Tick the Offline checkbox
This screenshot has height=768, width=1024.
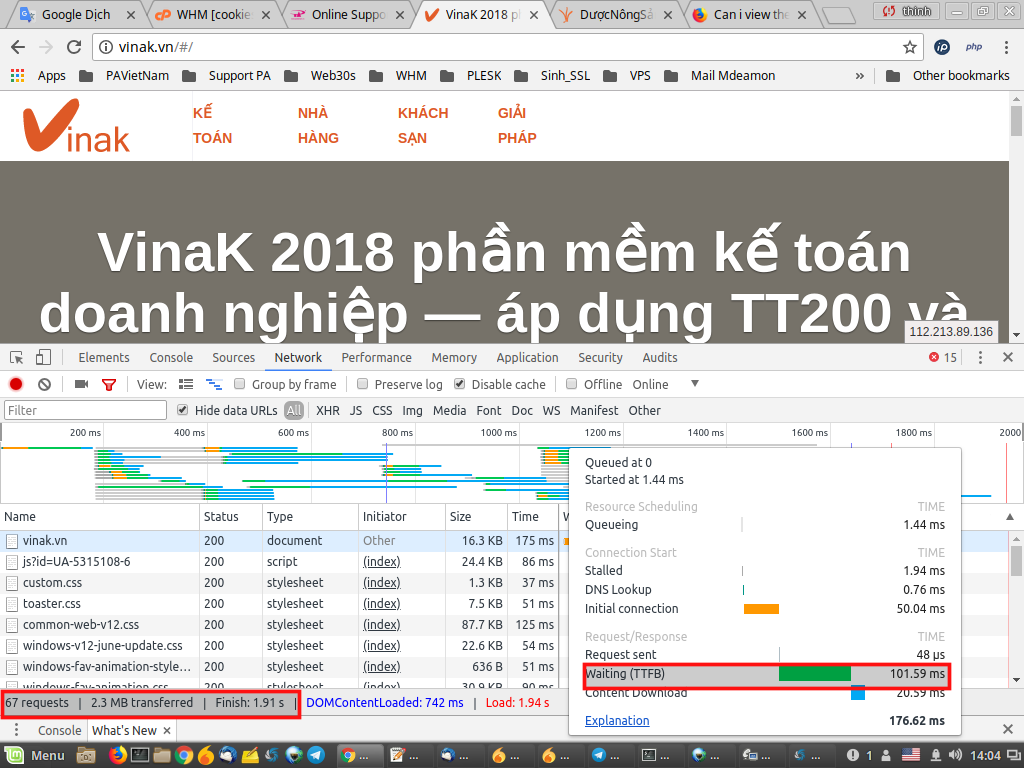[571, 384]
